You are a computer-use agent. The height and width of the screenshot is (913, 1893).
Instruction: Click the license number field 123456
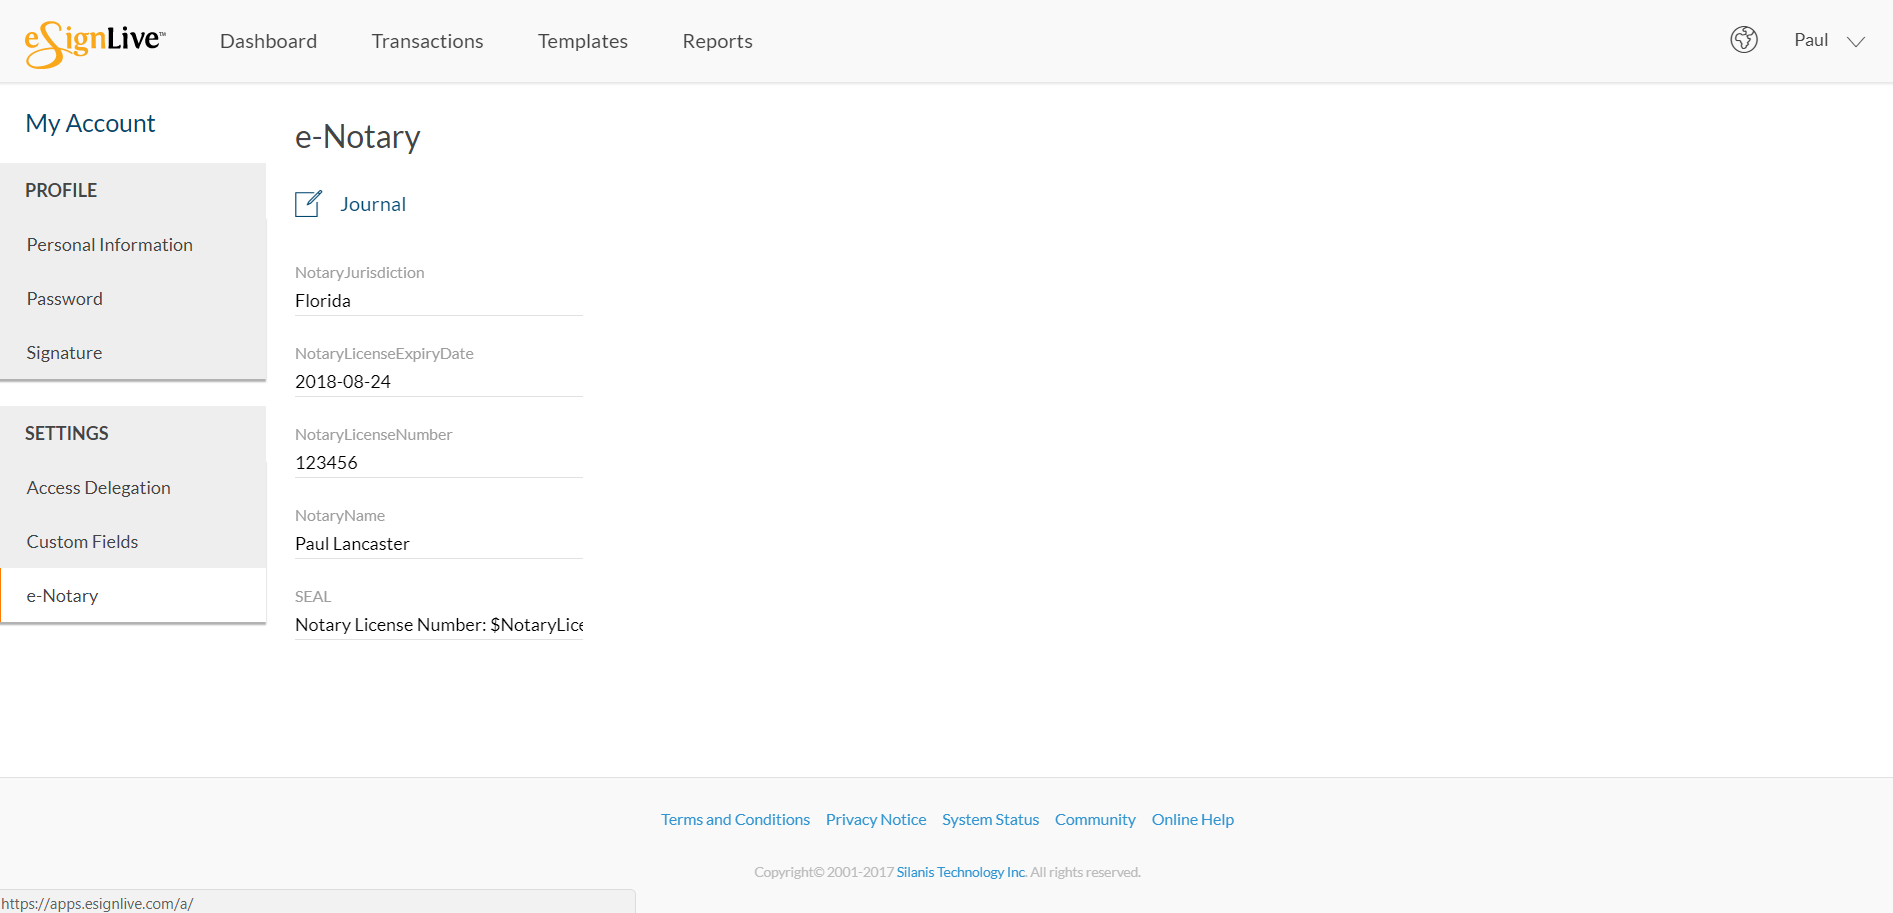439,463
